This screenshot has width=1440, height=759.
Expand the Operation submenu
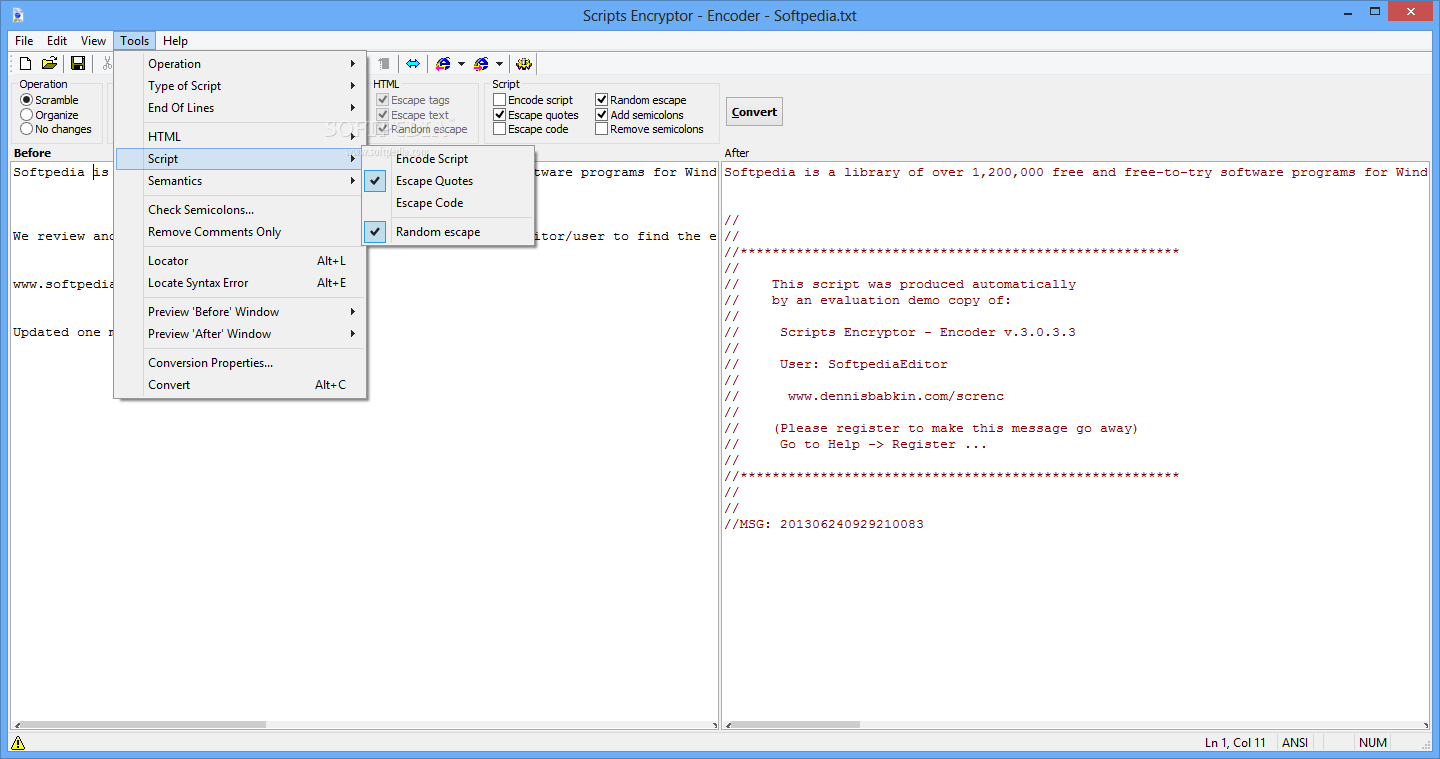point(240,64)
